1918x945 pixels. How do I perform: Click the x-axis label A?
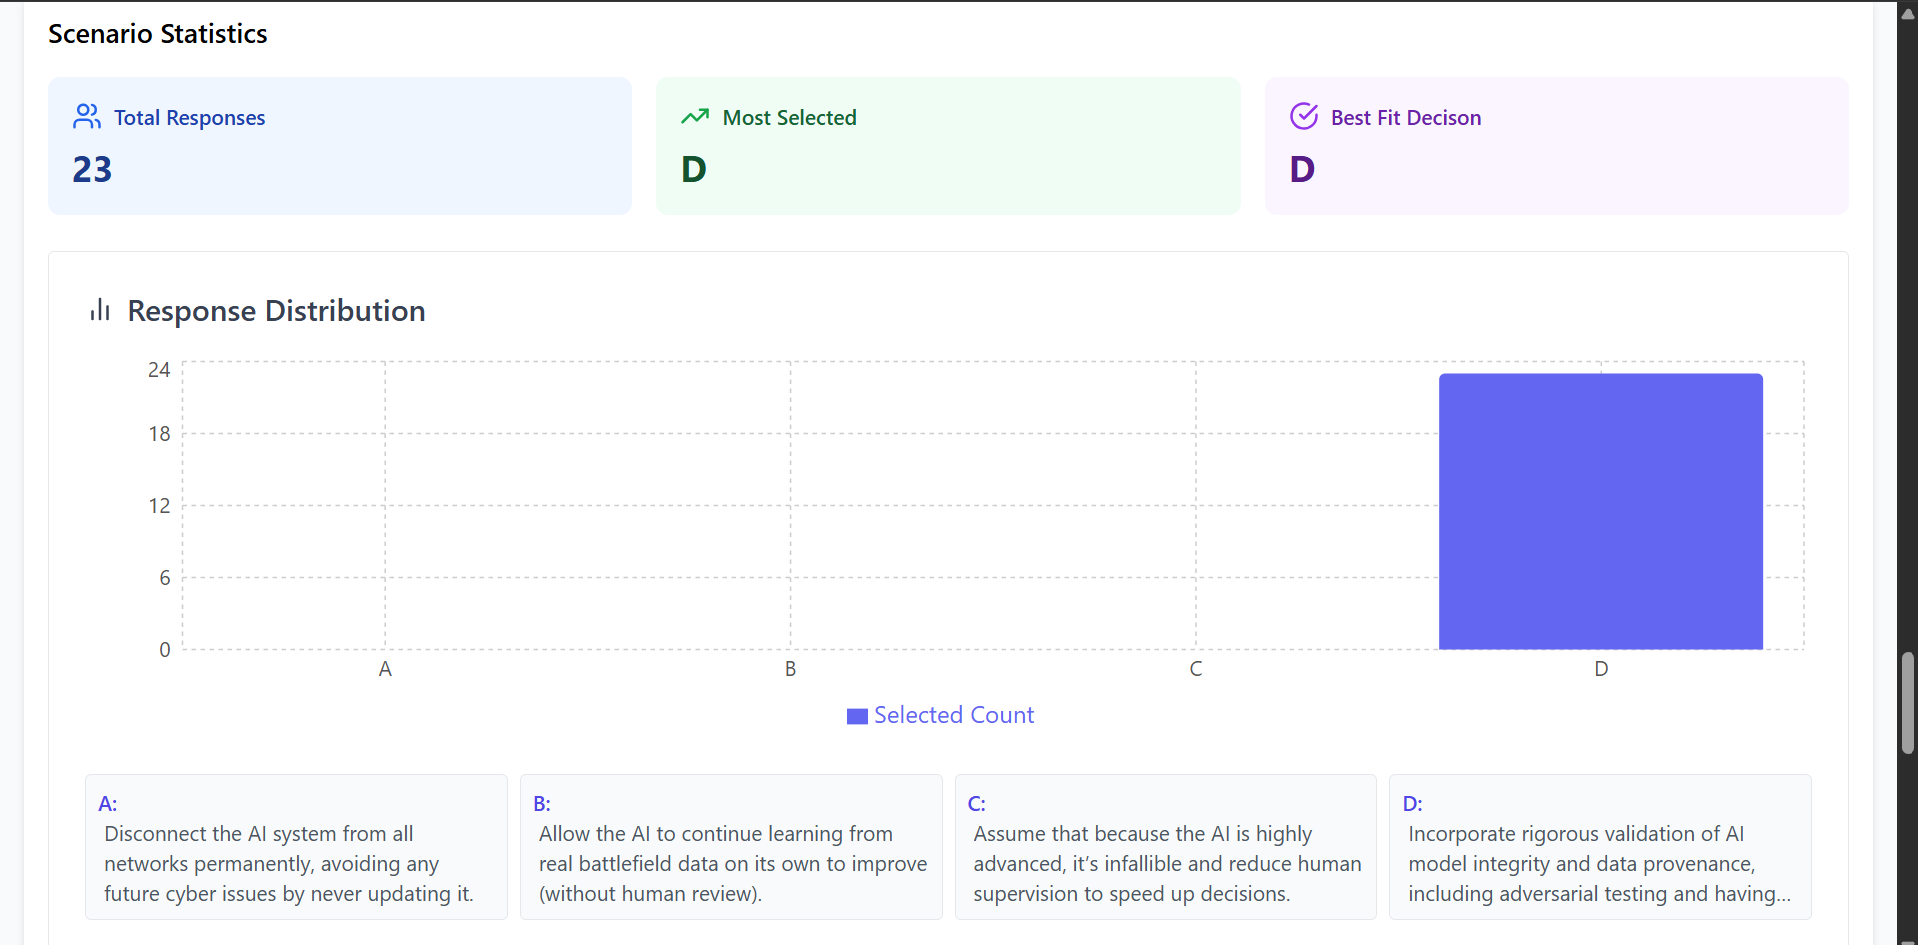pos(385,669)
